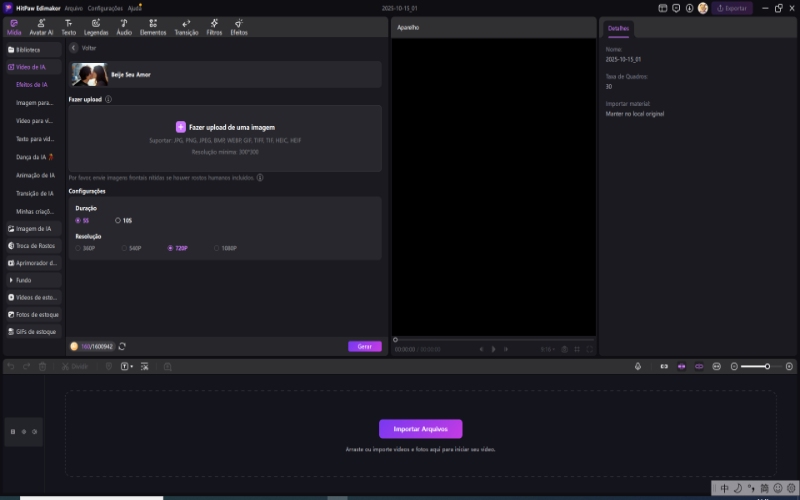The height and width of the screenshot is (500, 800).
Task: Click the refresh credits icon
Action: (122, 346)
